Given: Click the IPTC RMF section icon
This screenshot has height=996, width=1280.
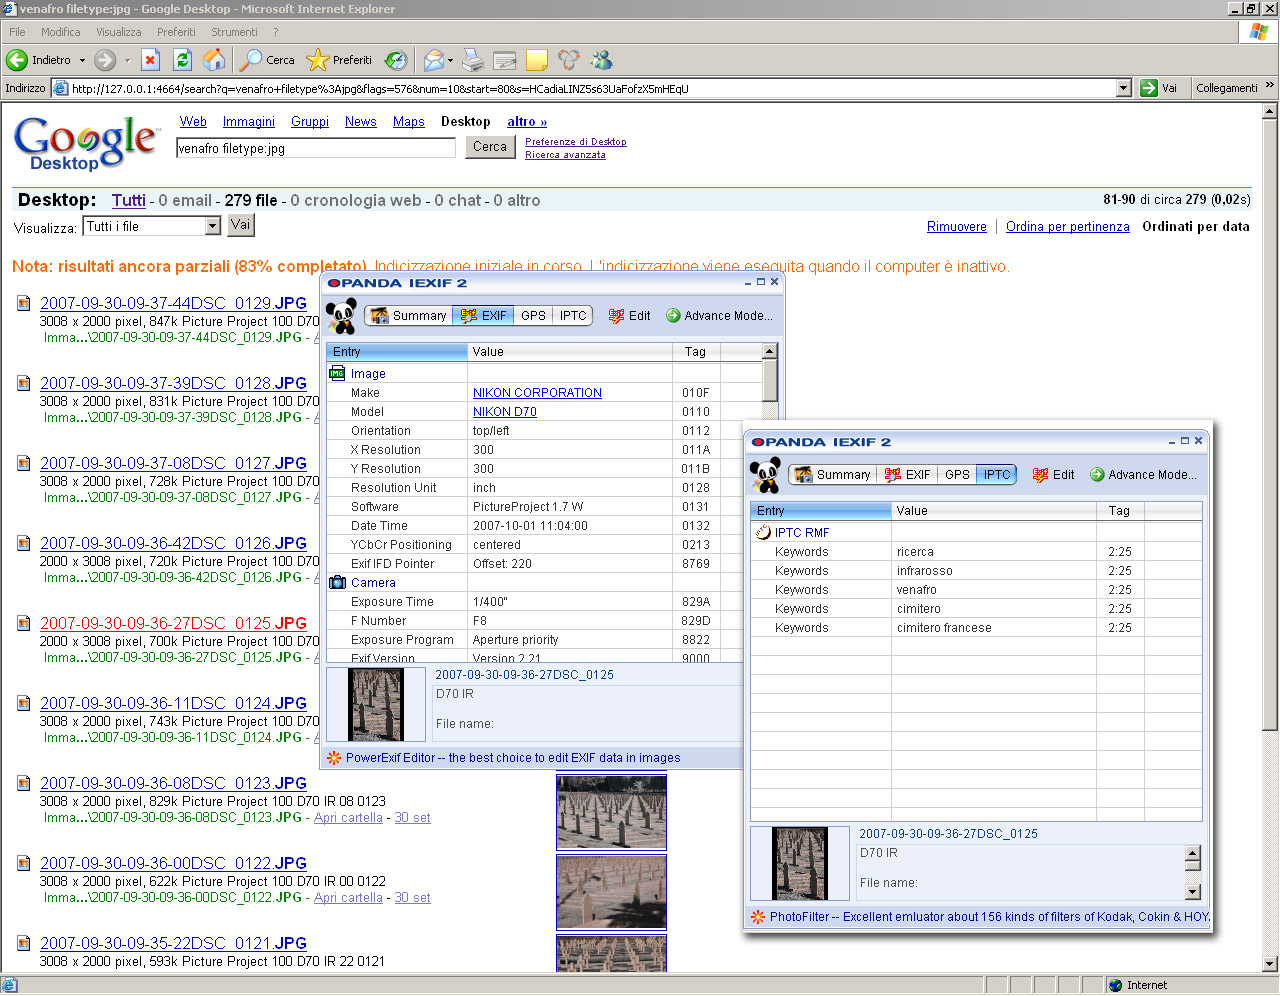Looking at the screenshot, I should 763,532.
